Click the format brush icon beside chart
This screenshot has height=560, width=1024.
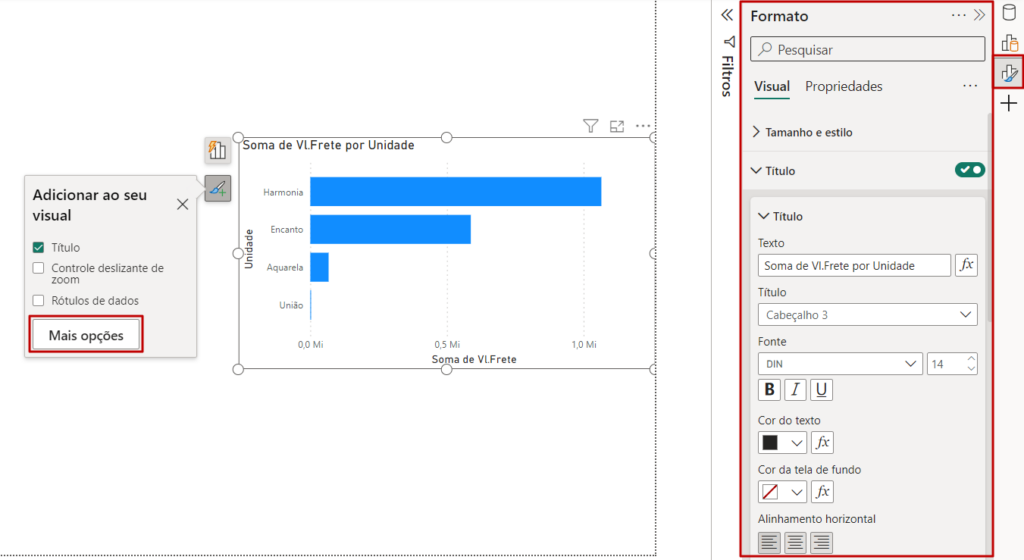[x=217, y=187]
